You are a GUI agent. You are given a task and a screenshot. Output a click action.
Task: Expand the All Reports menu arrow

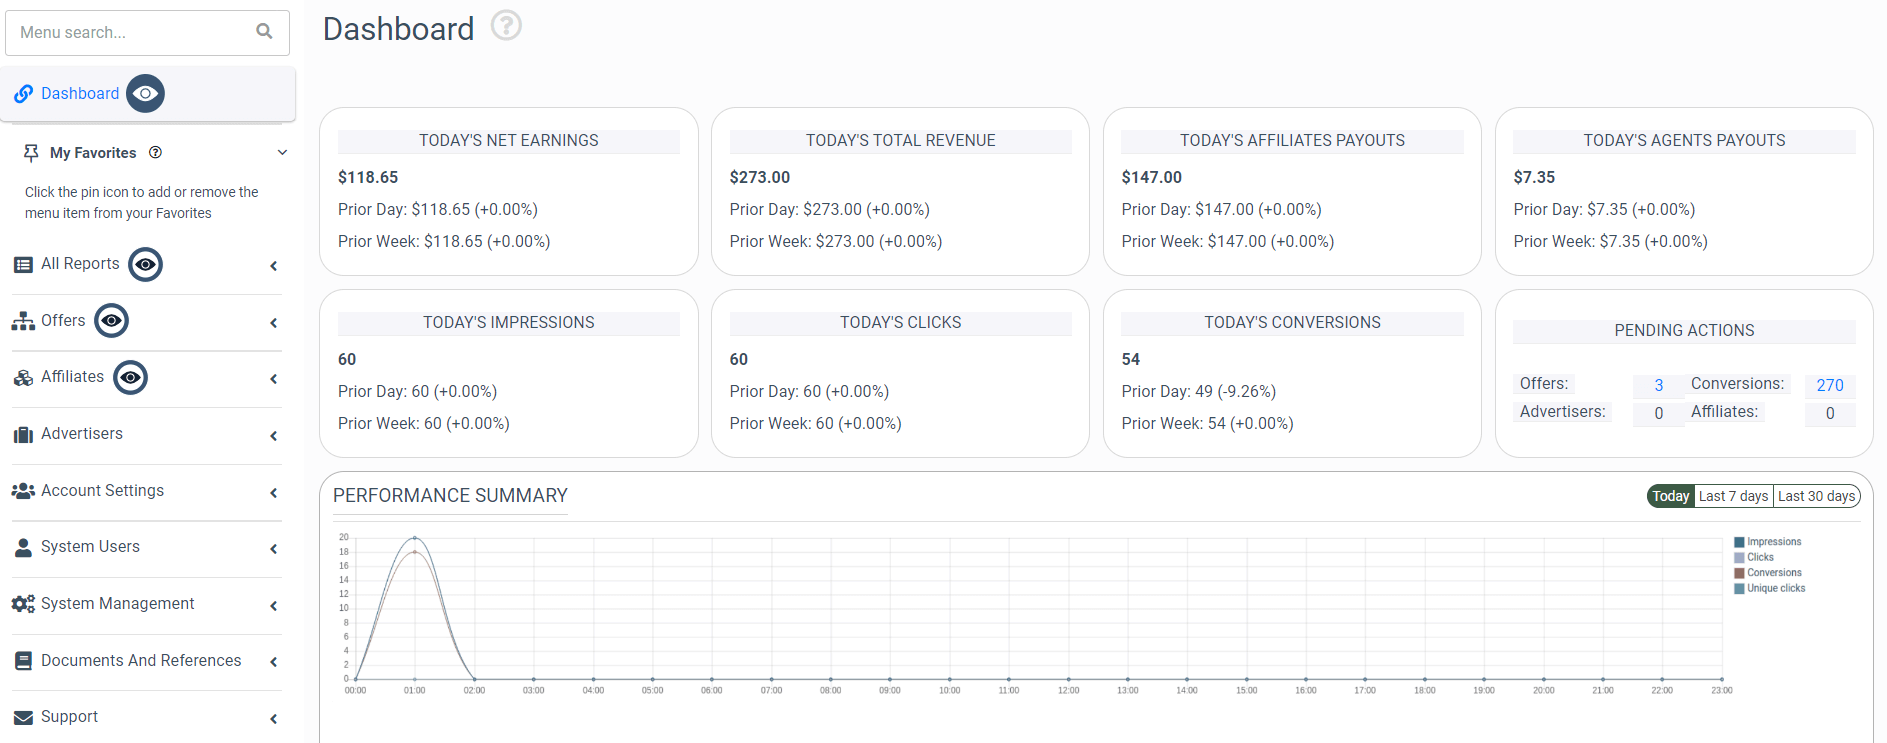[274, 266]
